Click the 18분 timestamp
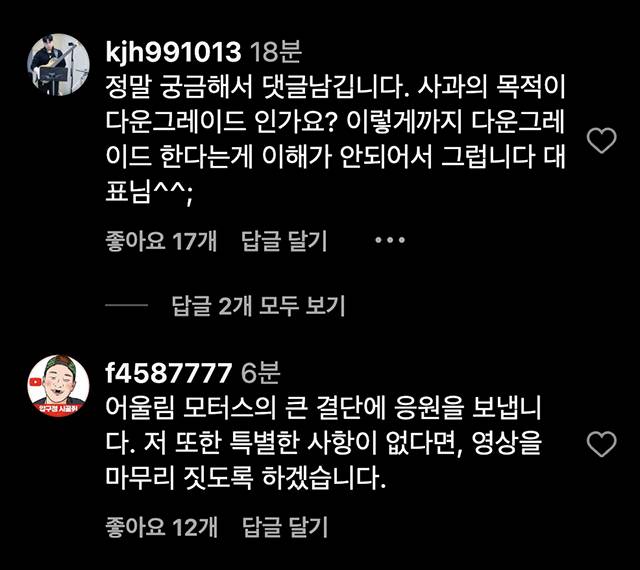640x570 pixels. [276, 52]
